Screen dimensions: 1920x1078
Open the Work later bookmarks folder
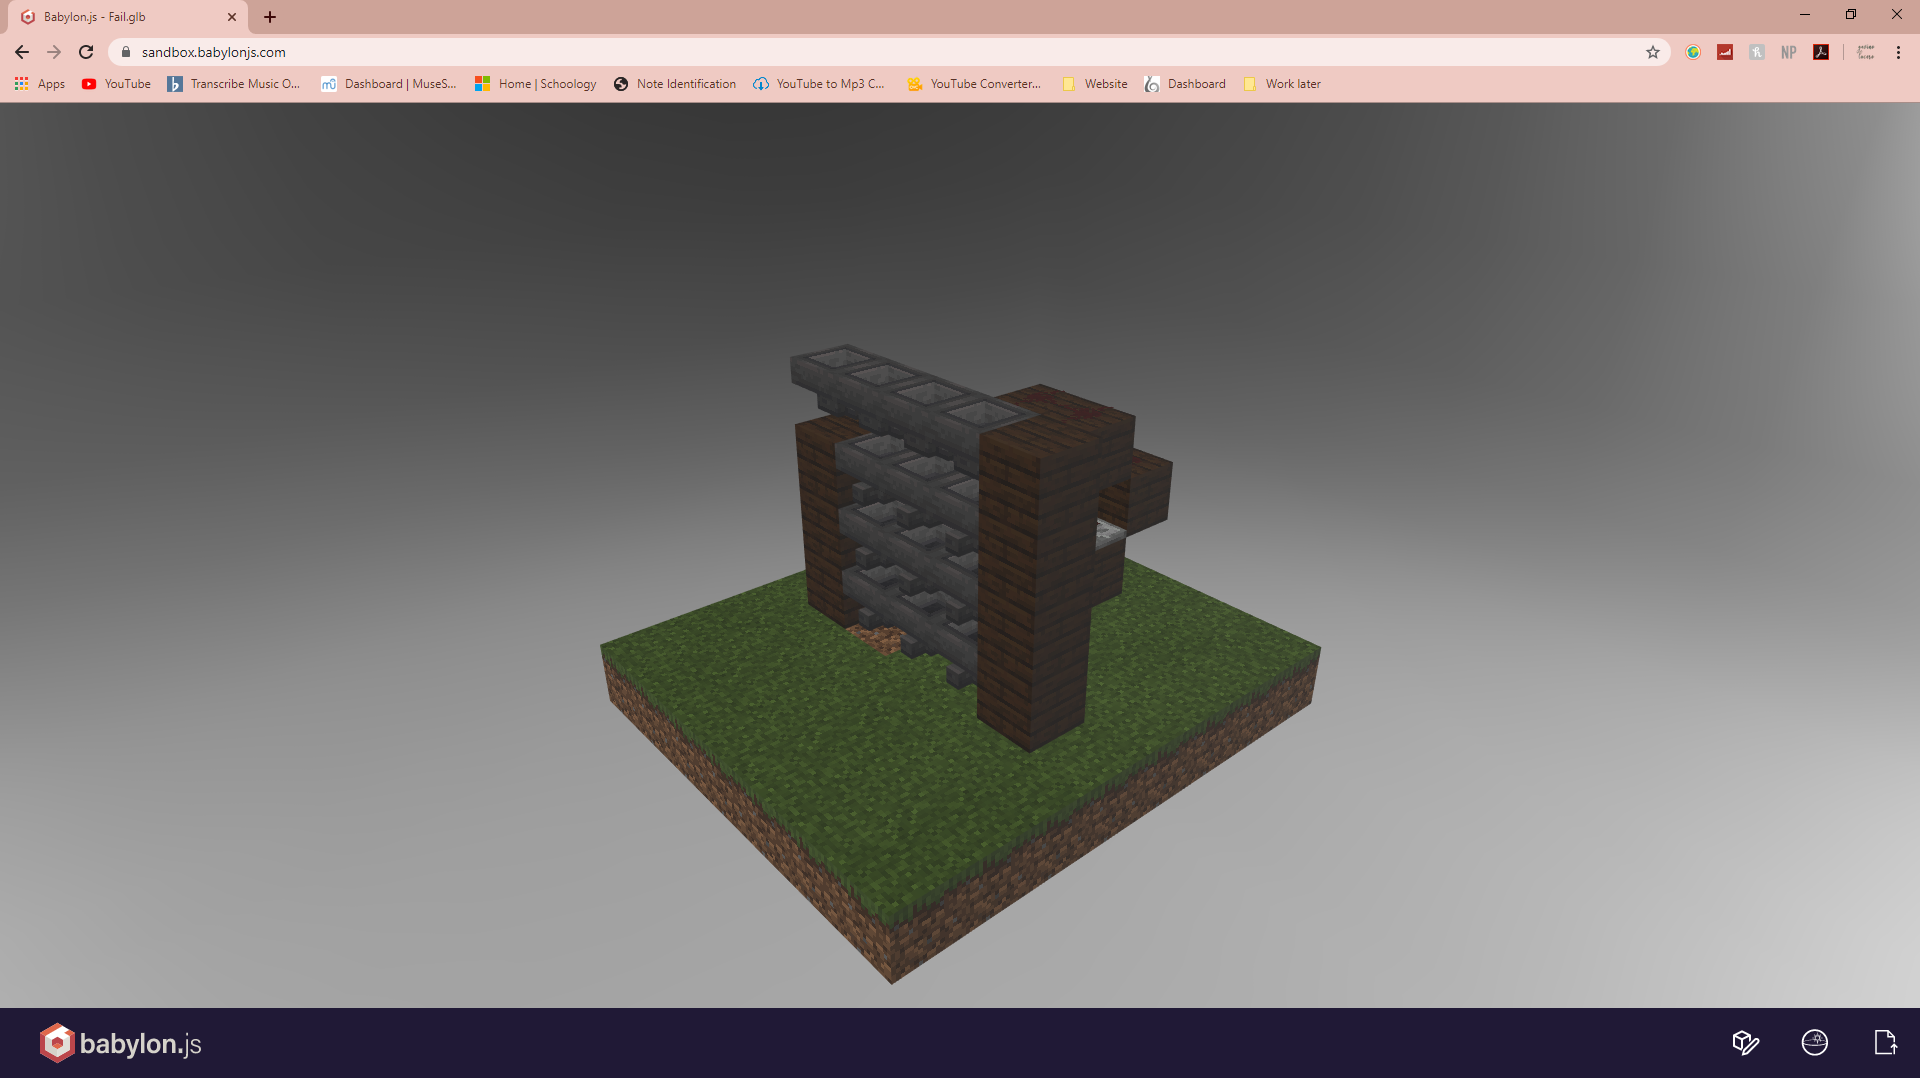point(1282,84)
